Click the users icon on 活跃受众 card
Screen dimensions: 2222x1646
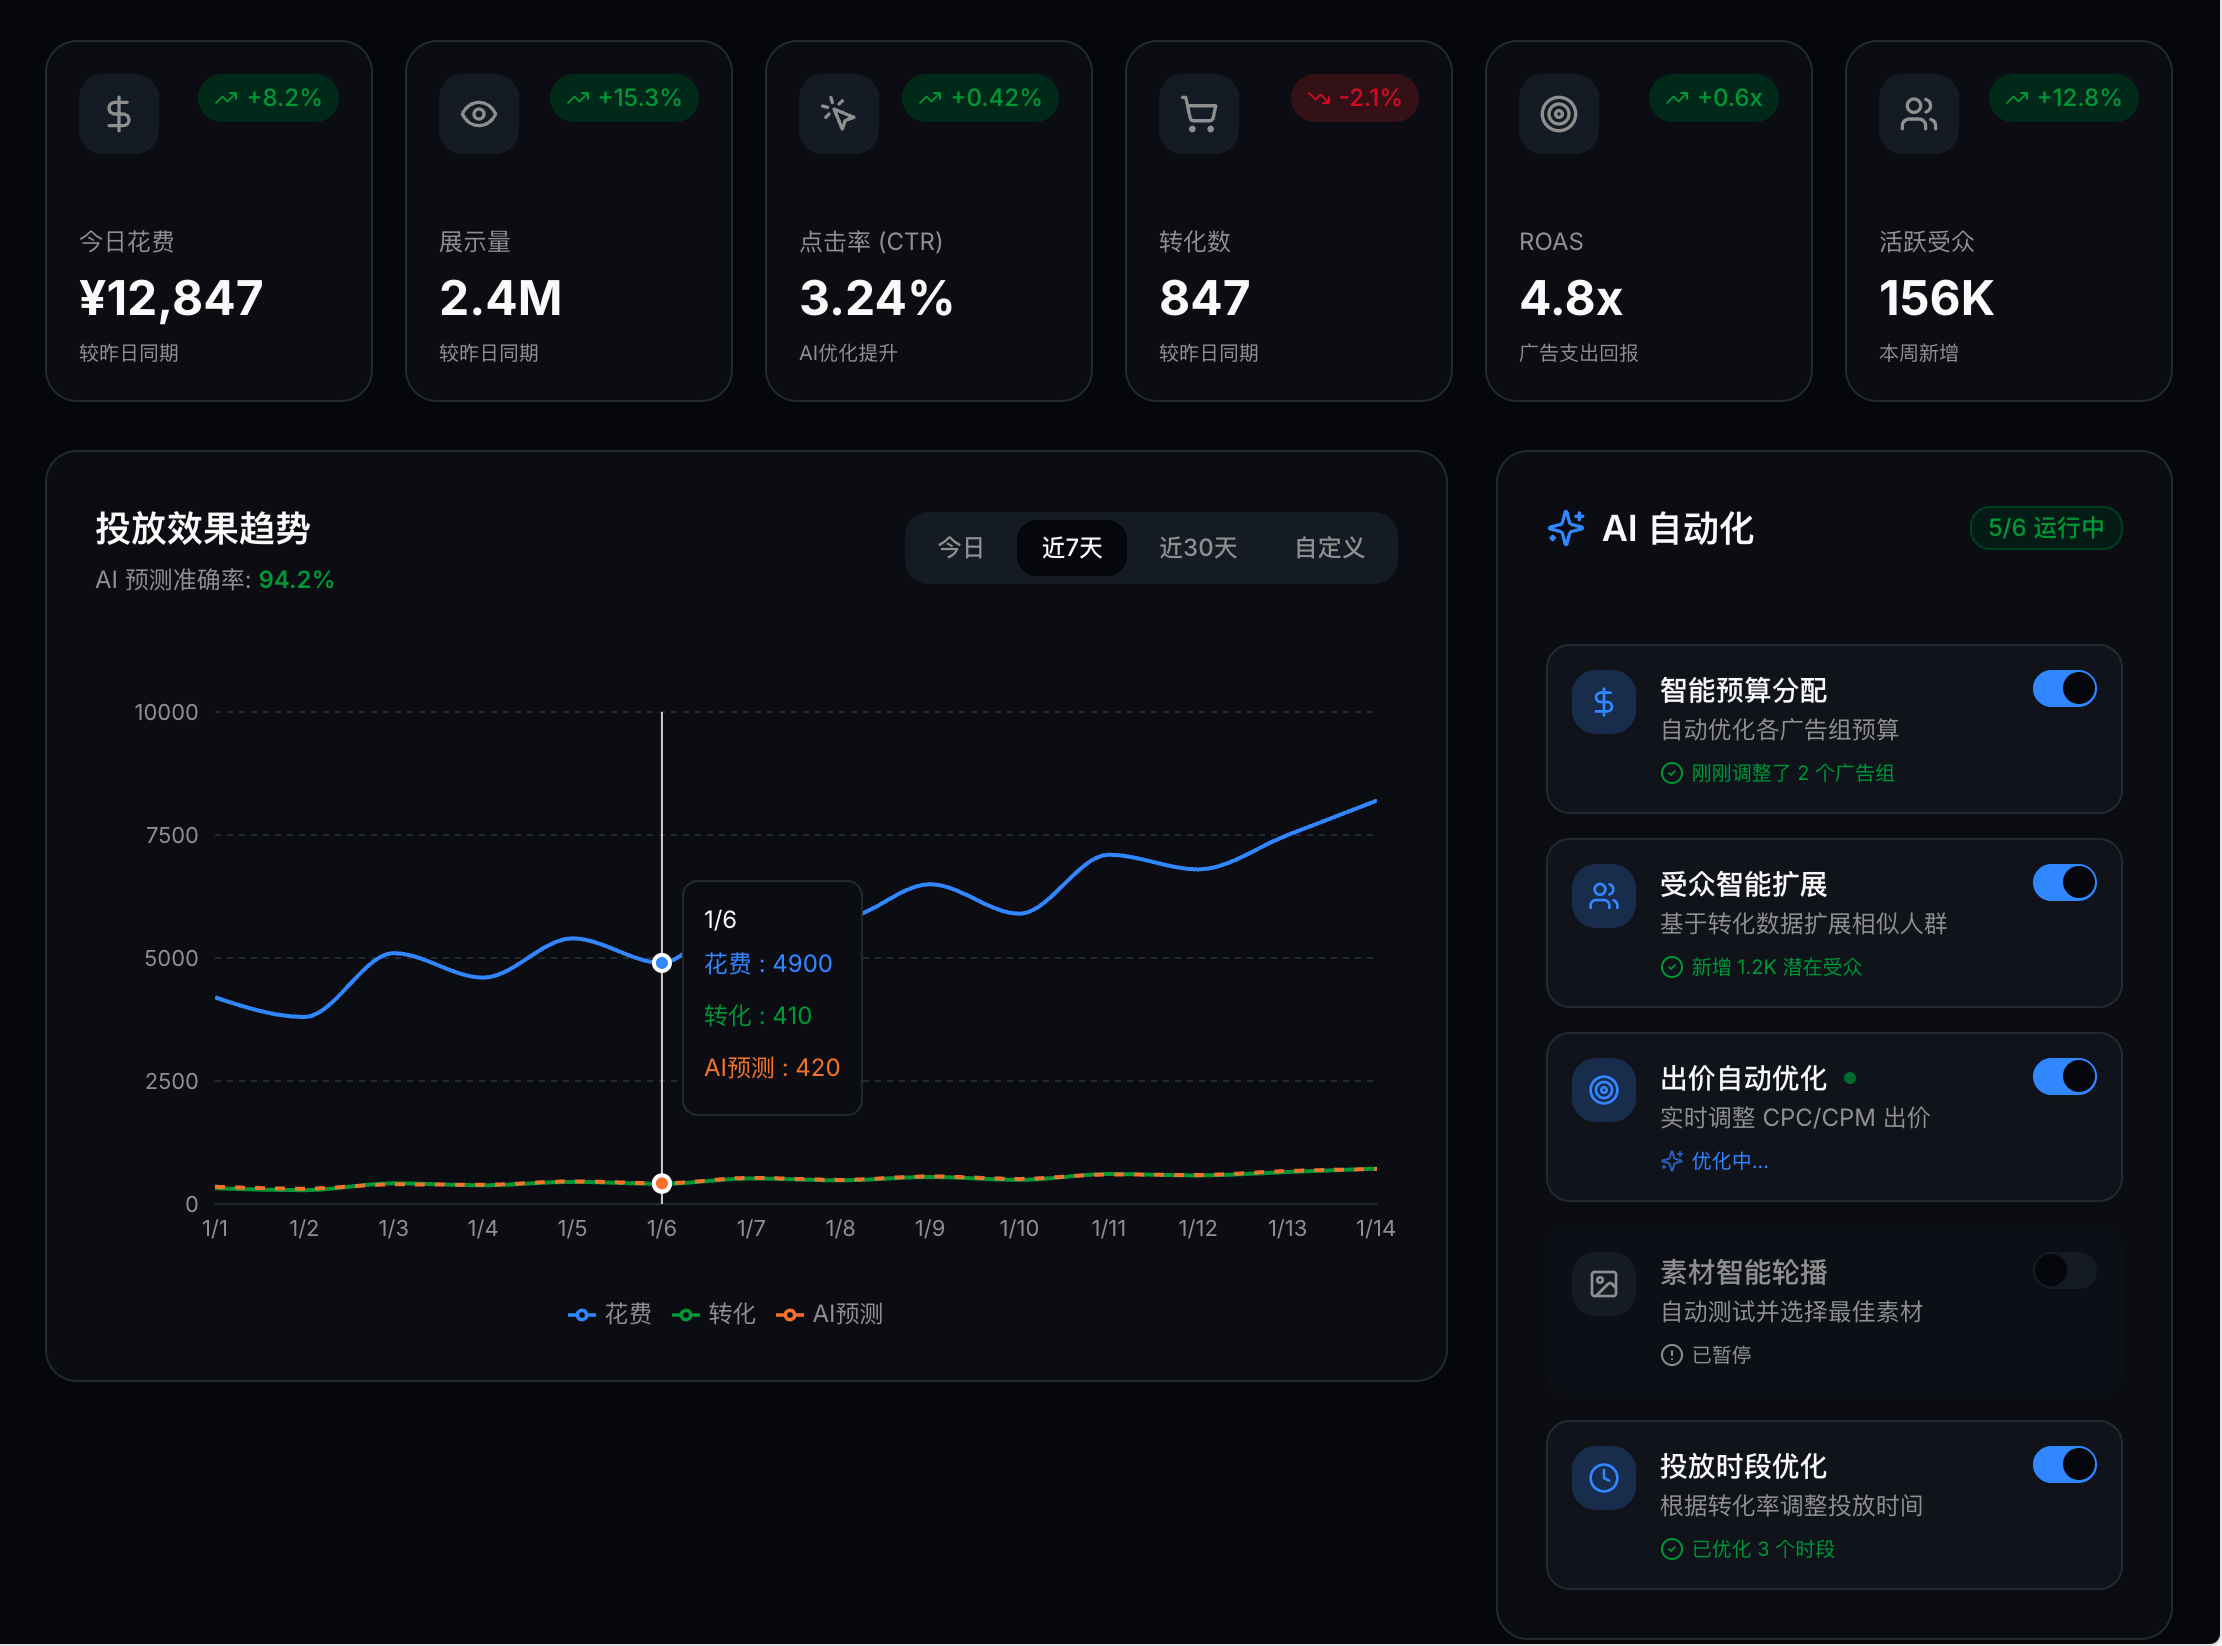click(x=1919, y=114)
